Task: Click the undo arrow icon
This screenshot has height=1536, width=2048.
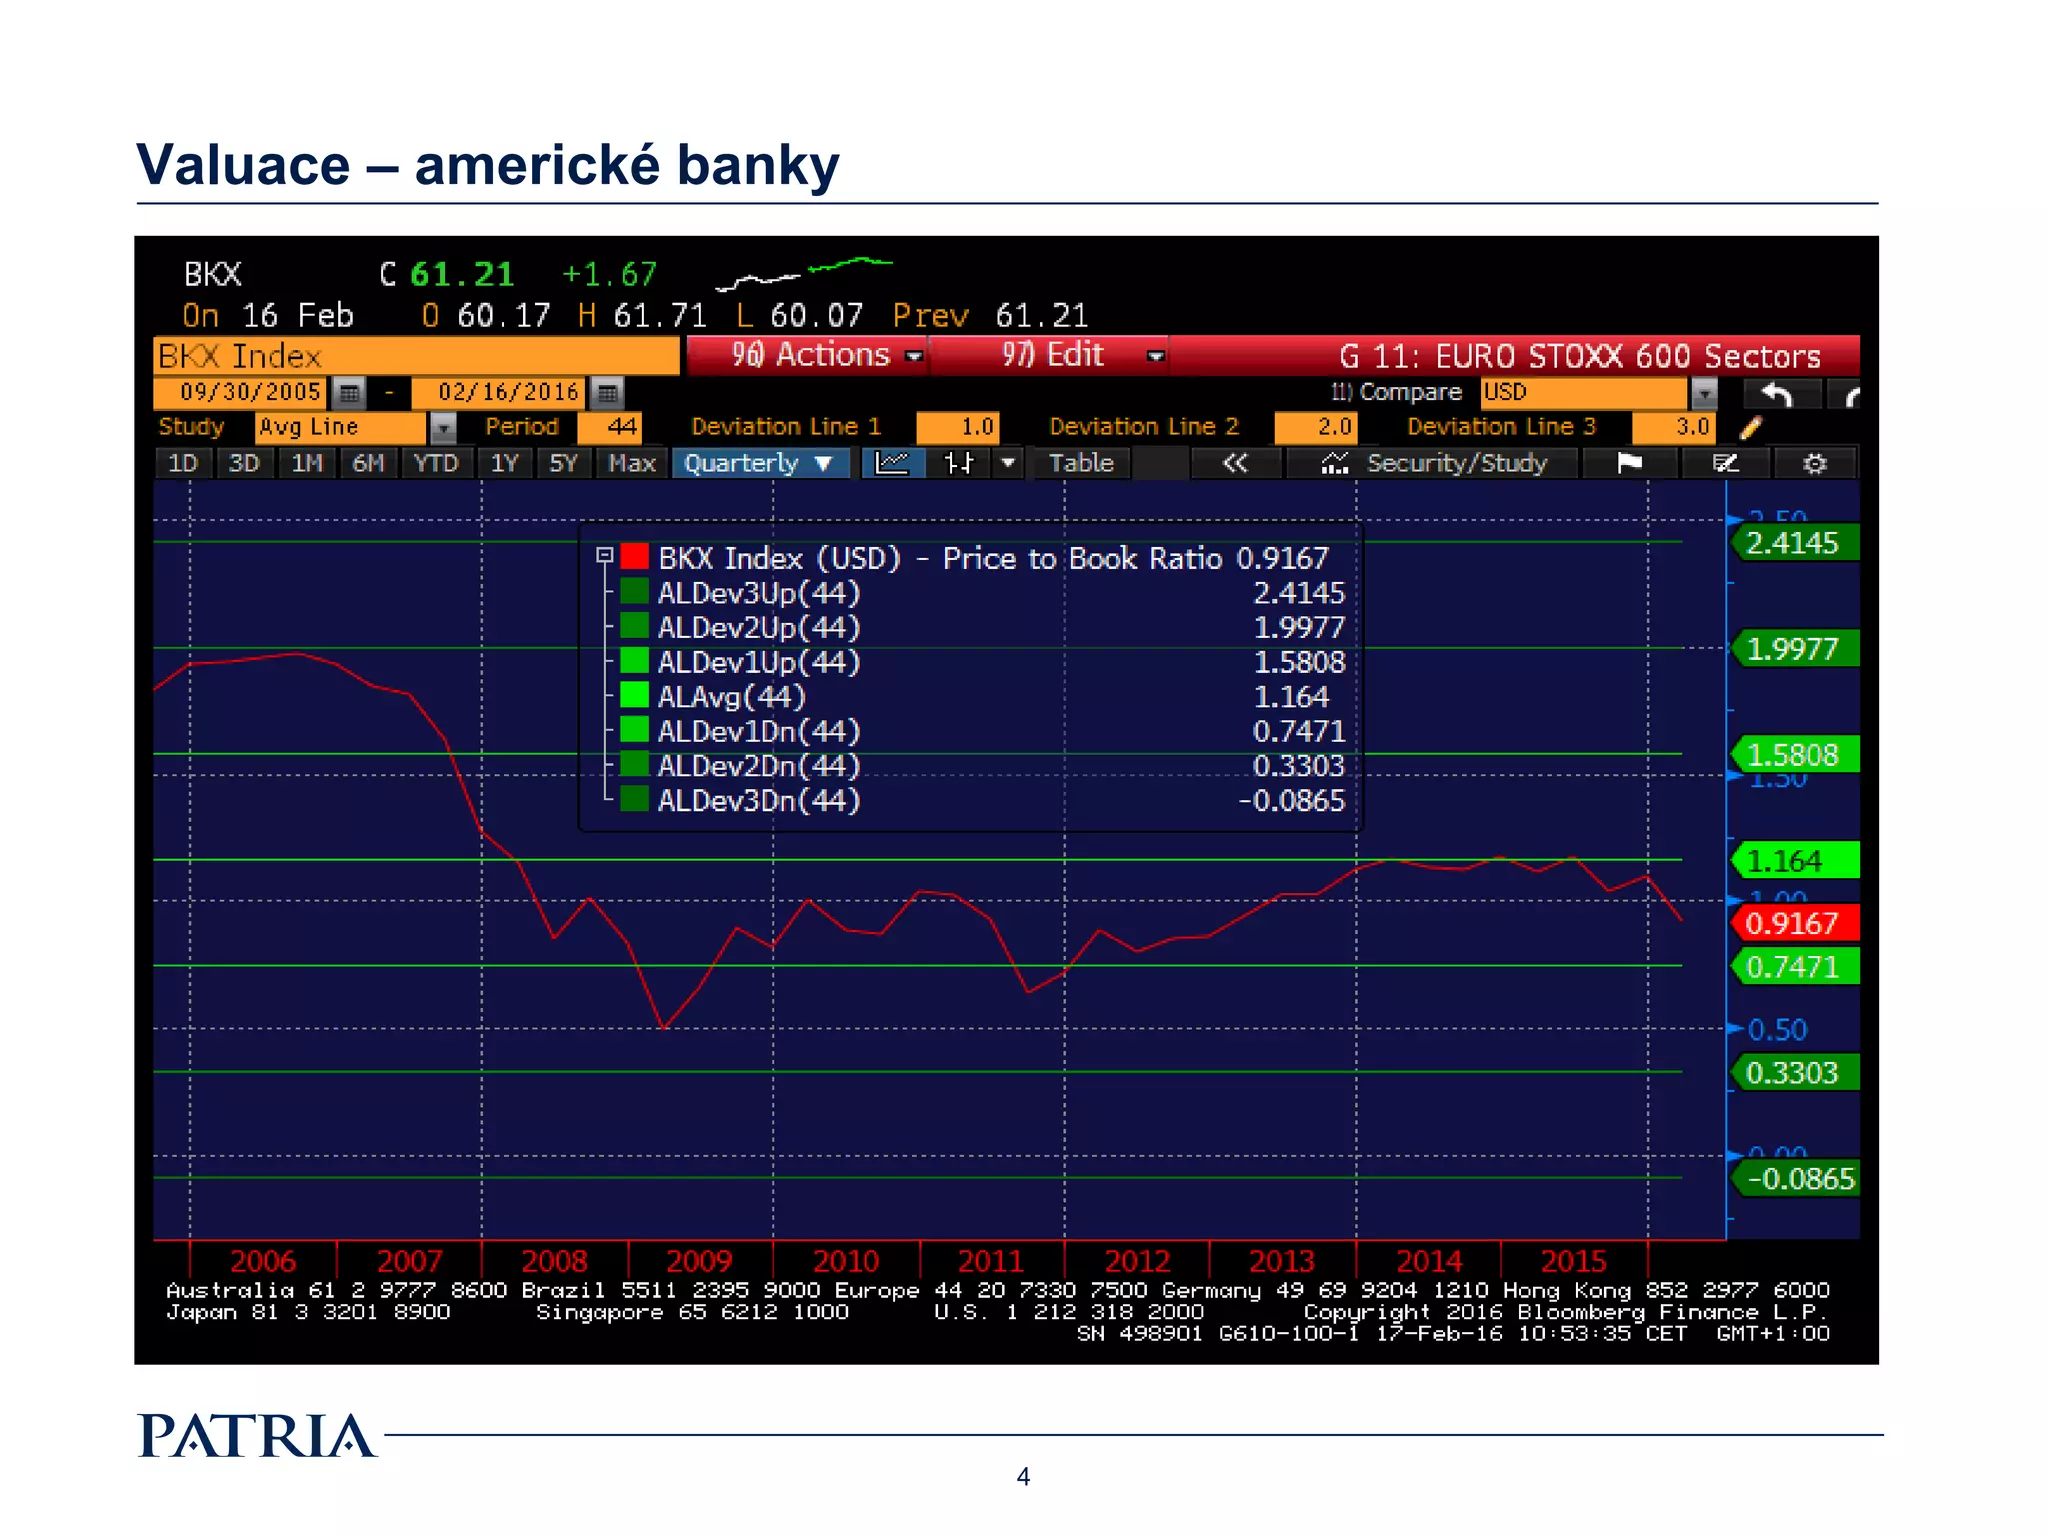Action: [x=1776, y=394]
